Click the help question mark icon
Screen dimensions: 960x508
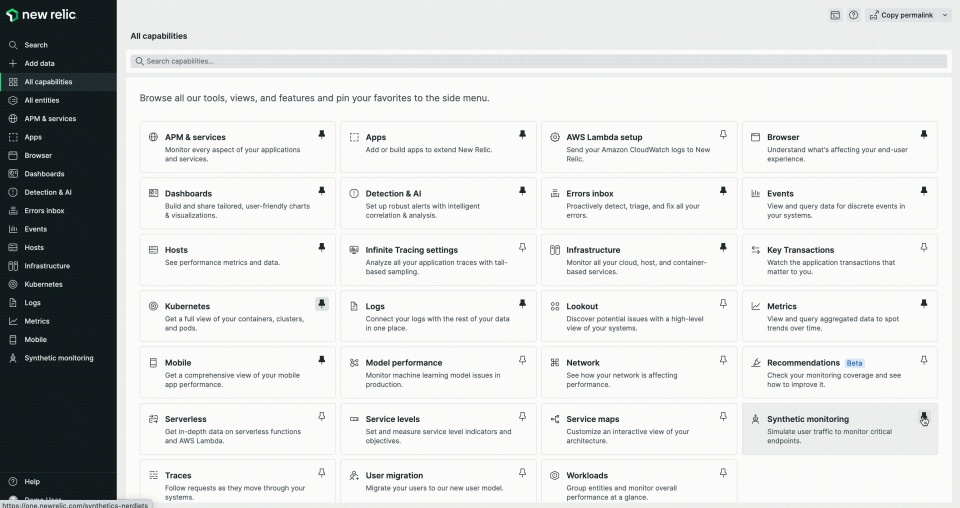click(x=853, y=15)
